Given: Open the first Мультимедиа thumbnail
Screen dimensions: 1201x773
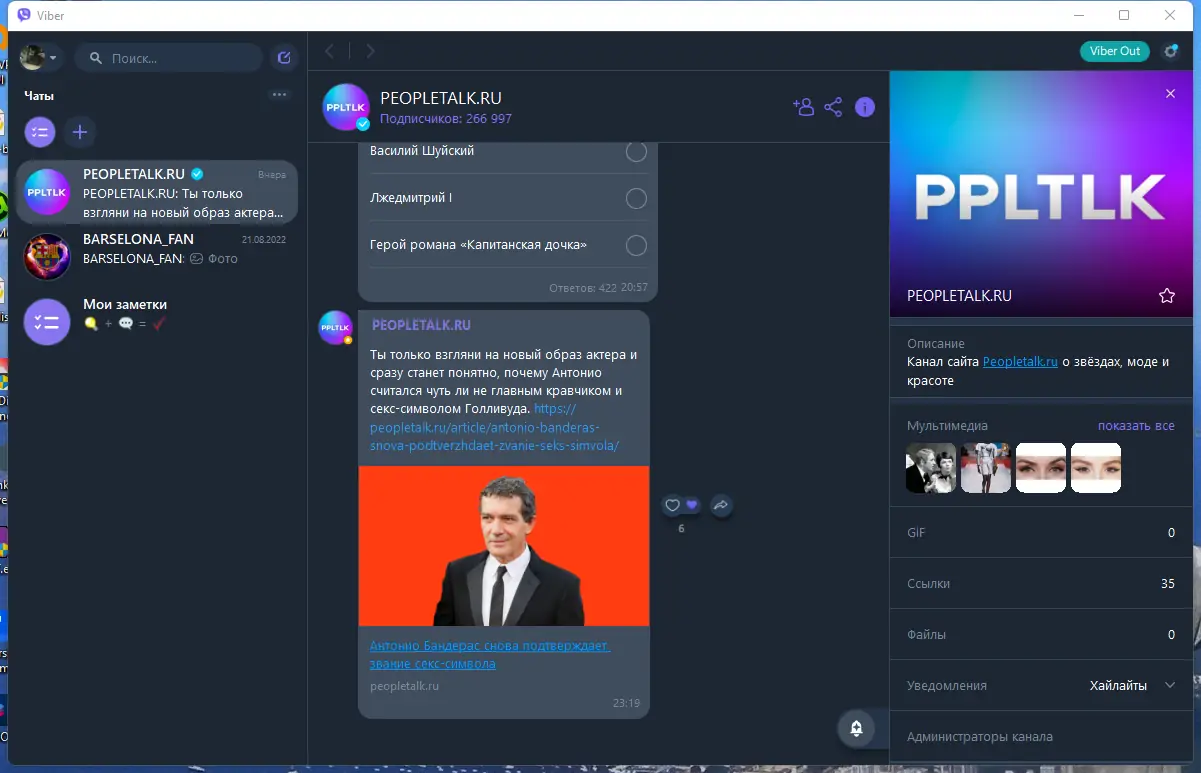Looking at the screenshot, I should tap(930, 467).
